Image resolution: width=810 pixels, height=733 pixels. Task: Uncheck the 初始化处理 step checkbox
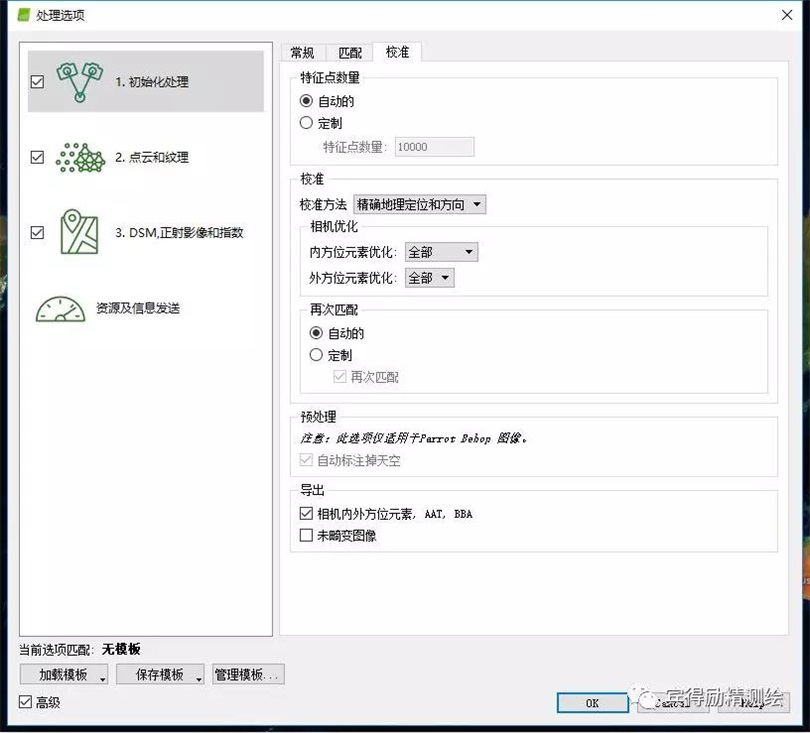coord(38,82)
